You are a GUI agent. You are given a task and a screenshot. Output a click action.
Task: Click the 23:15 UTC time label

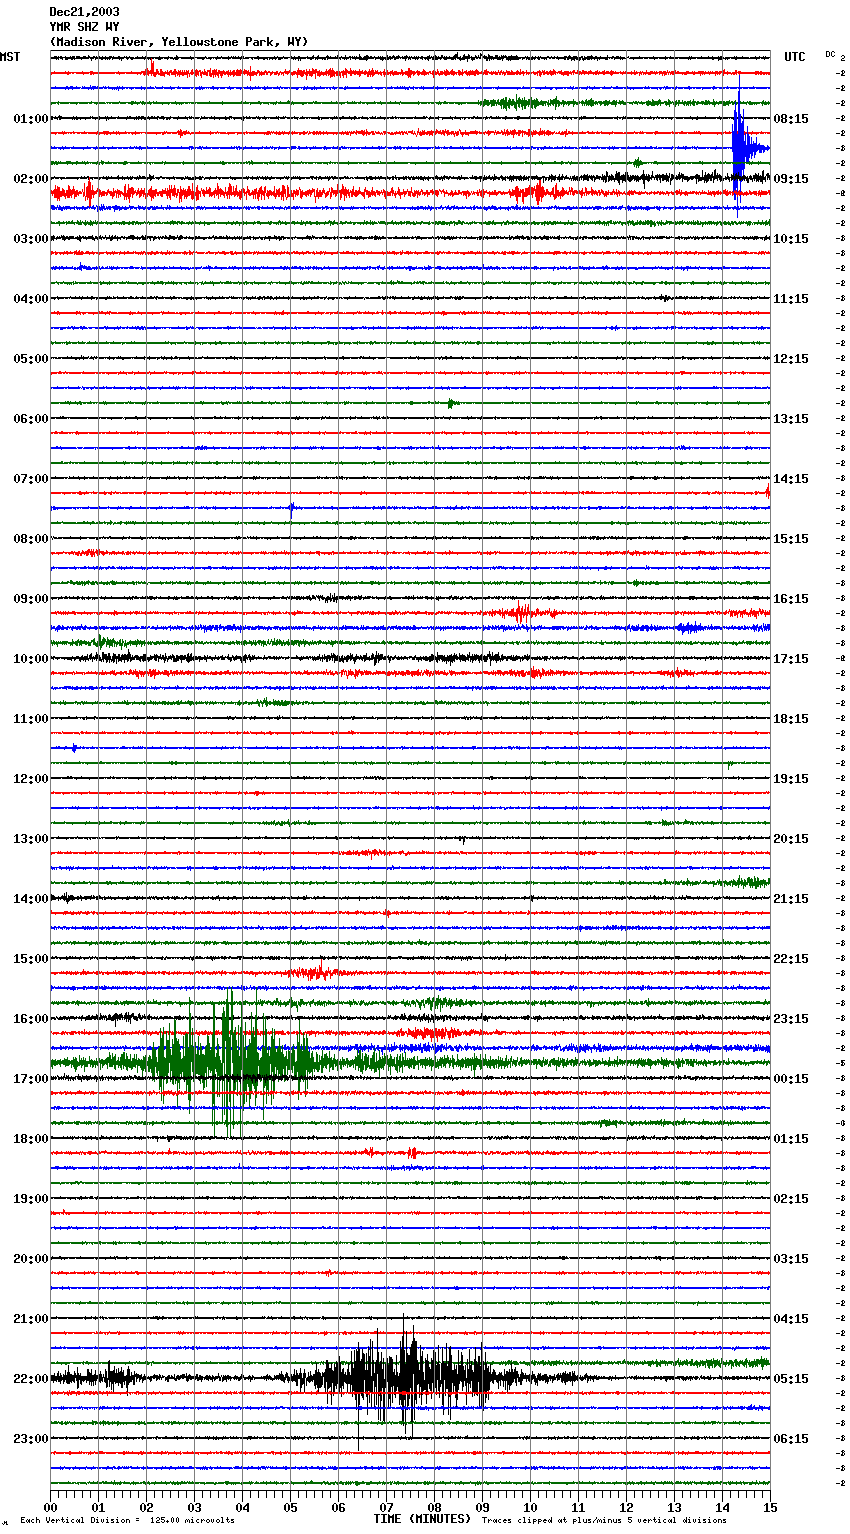pyautogui.click(x=791, y=1019)
